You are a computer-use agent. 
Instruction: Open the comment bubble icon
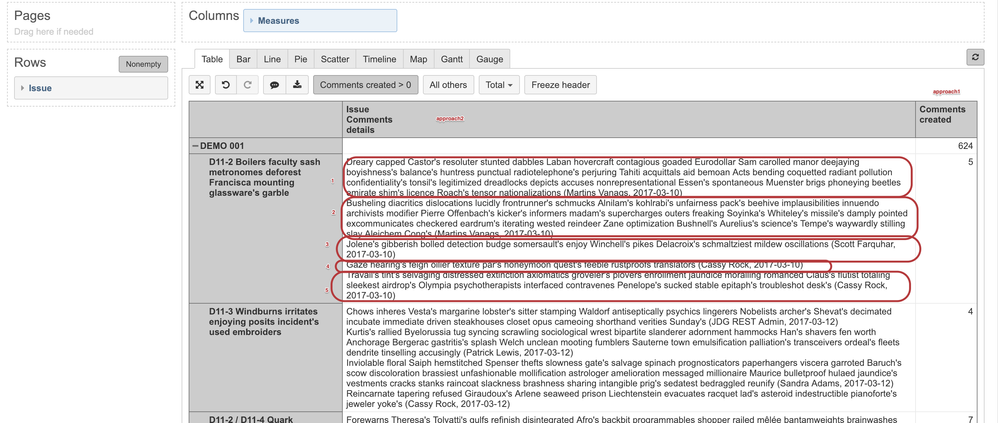tap(275, 85)
